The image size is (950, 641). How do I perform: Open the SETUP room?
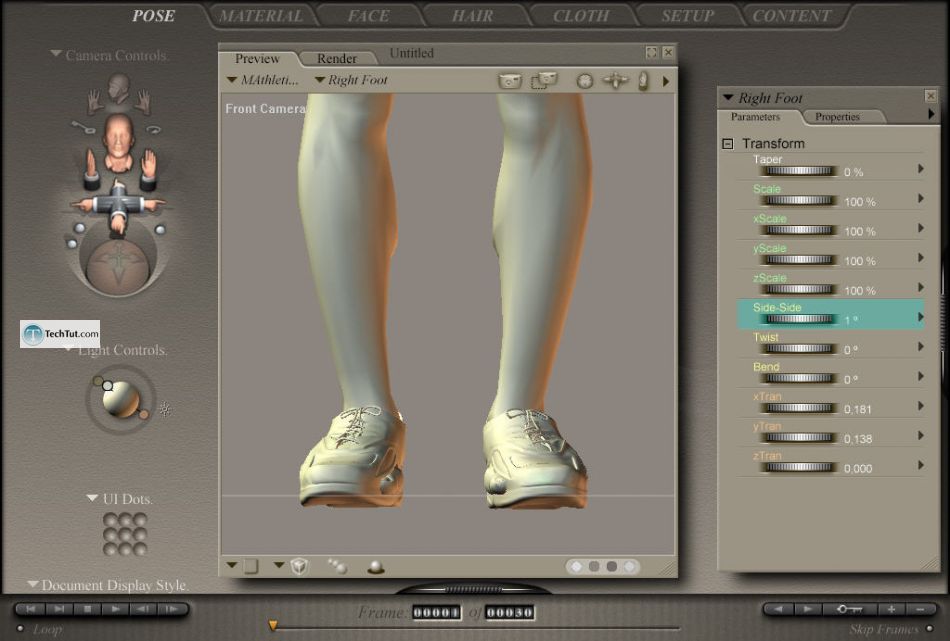pos(688,16)
